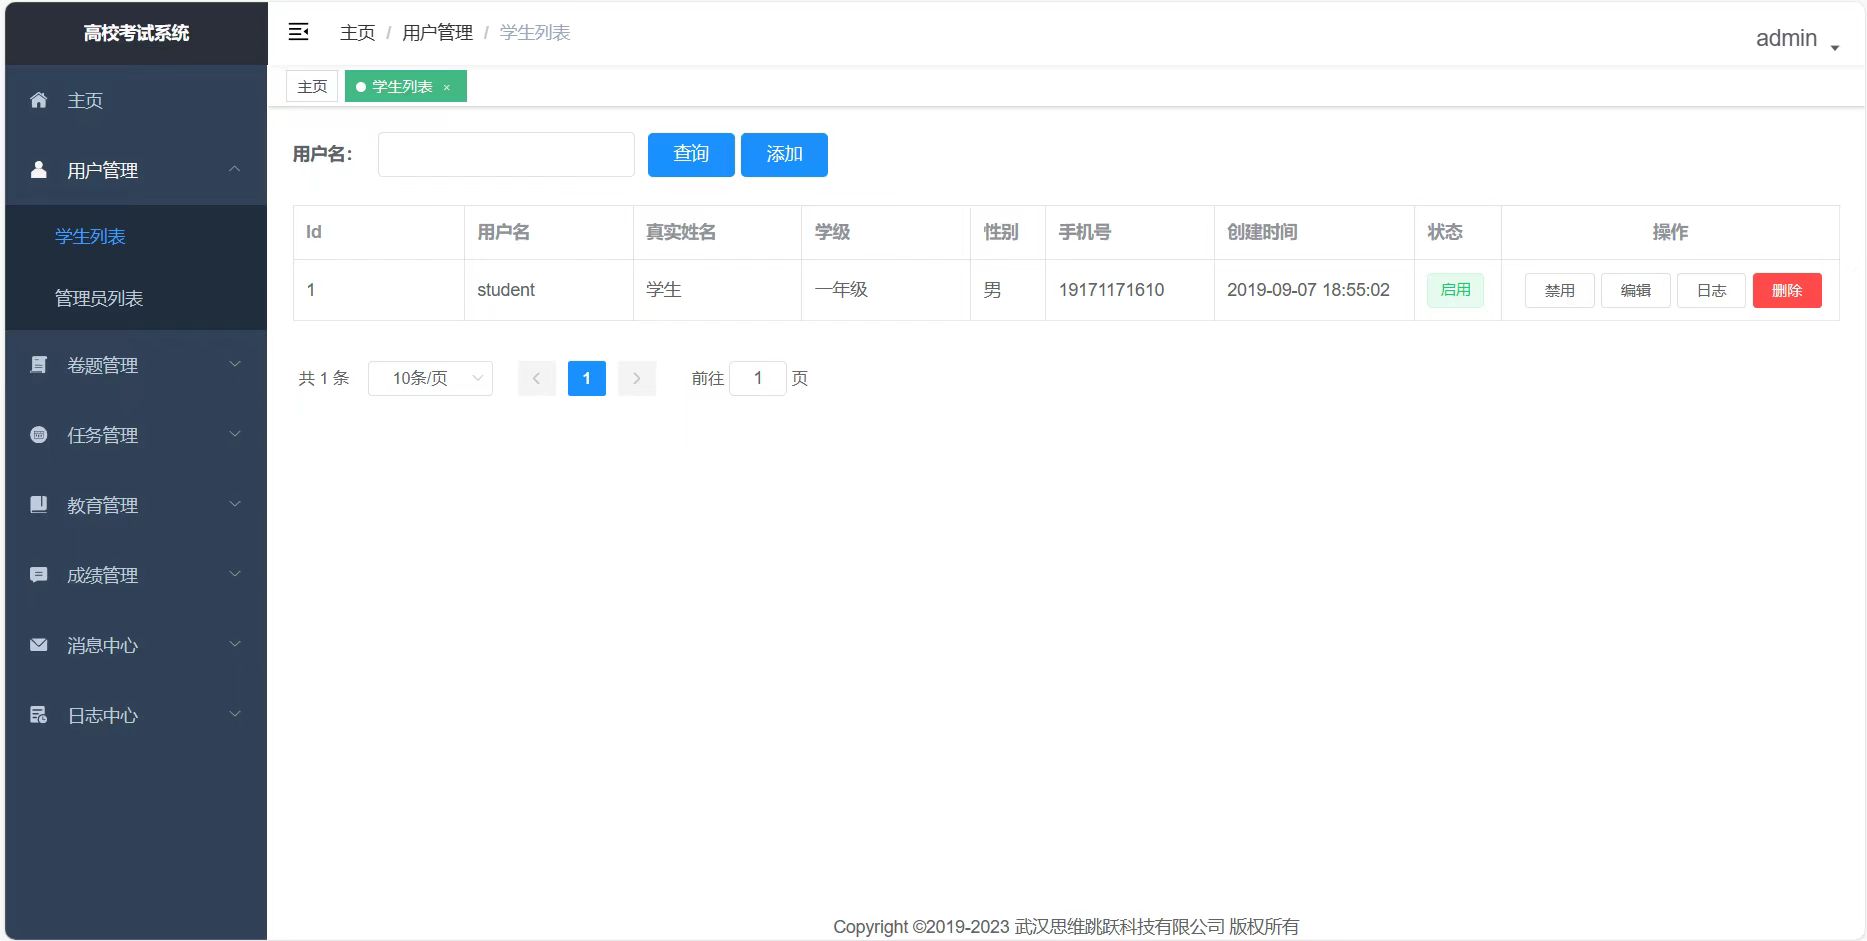Image resolution: width=1867 pixels, height=941 pixels.
Task: Click the log icon beside 日志中心
Action: coord(39,715)
